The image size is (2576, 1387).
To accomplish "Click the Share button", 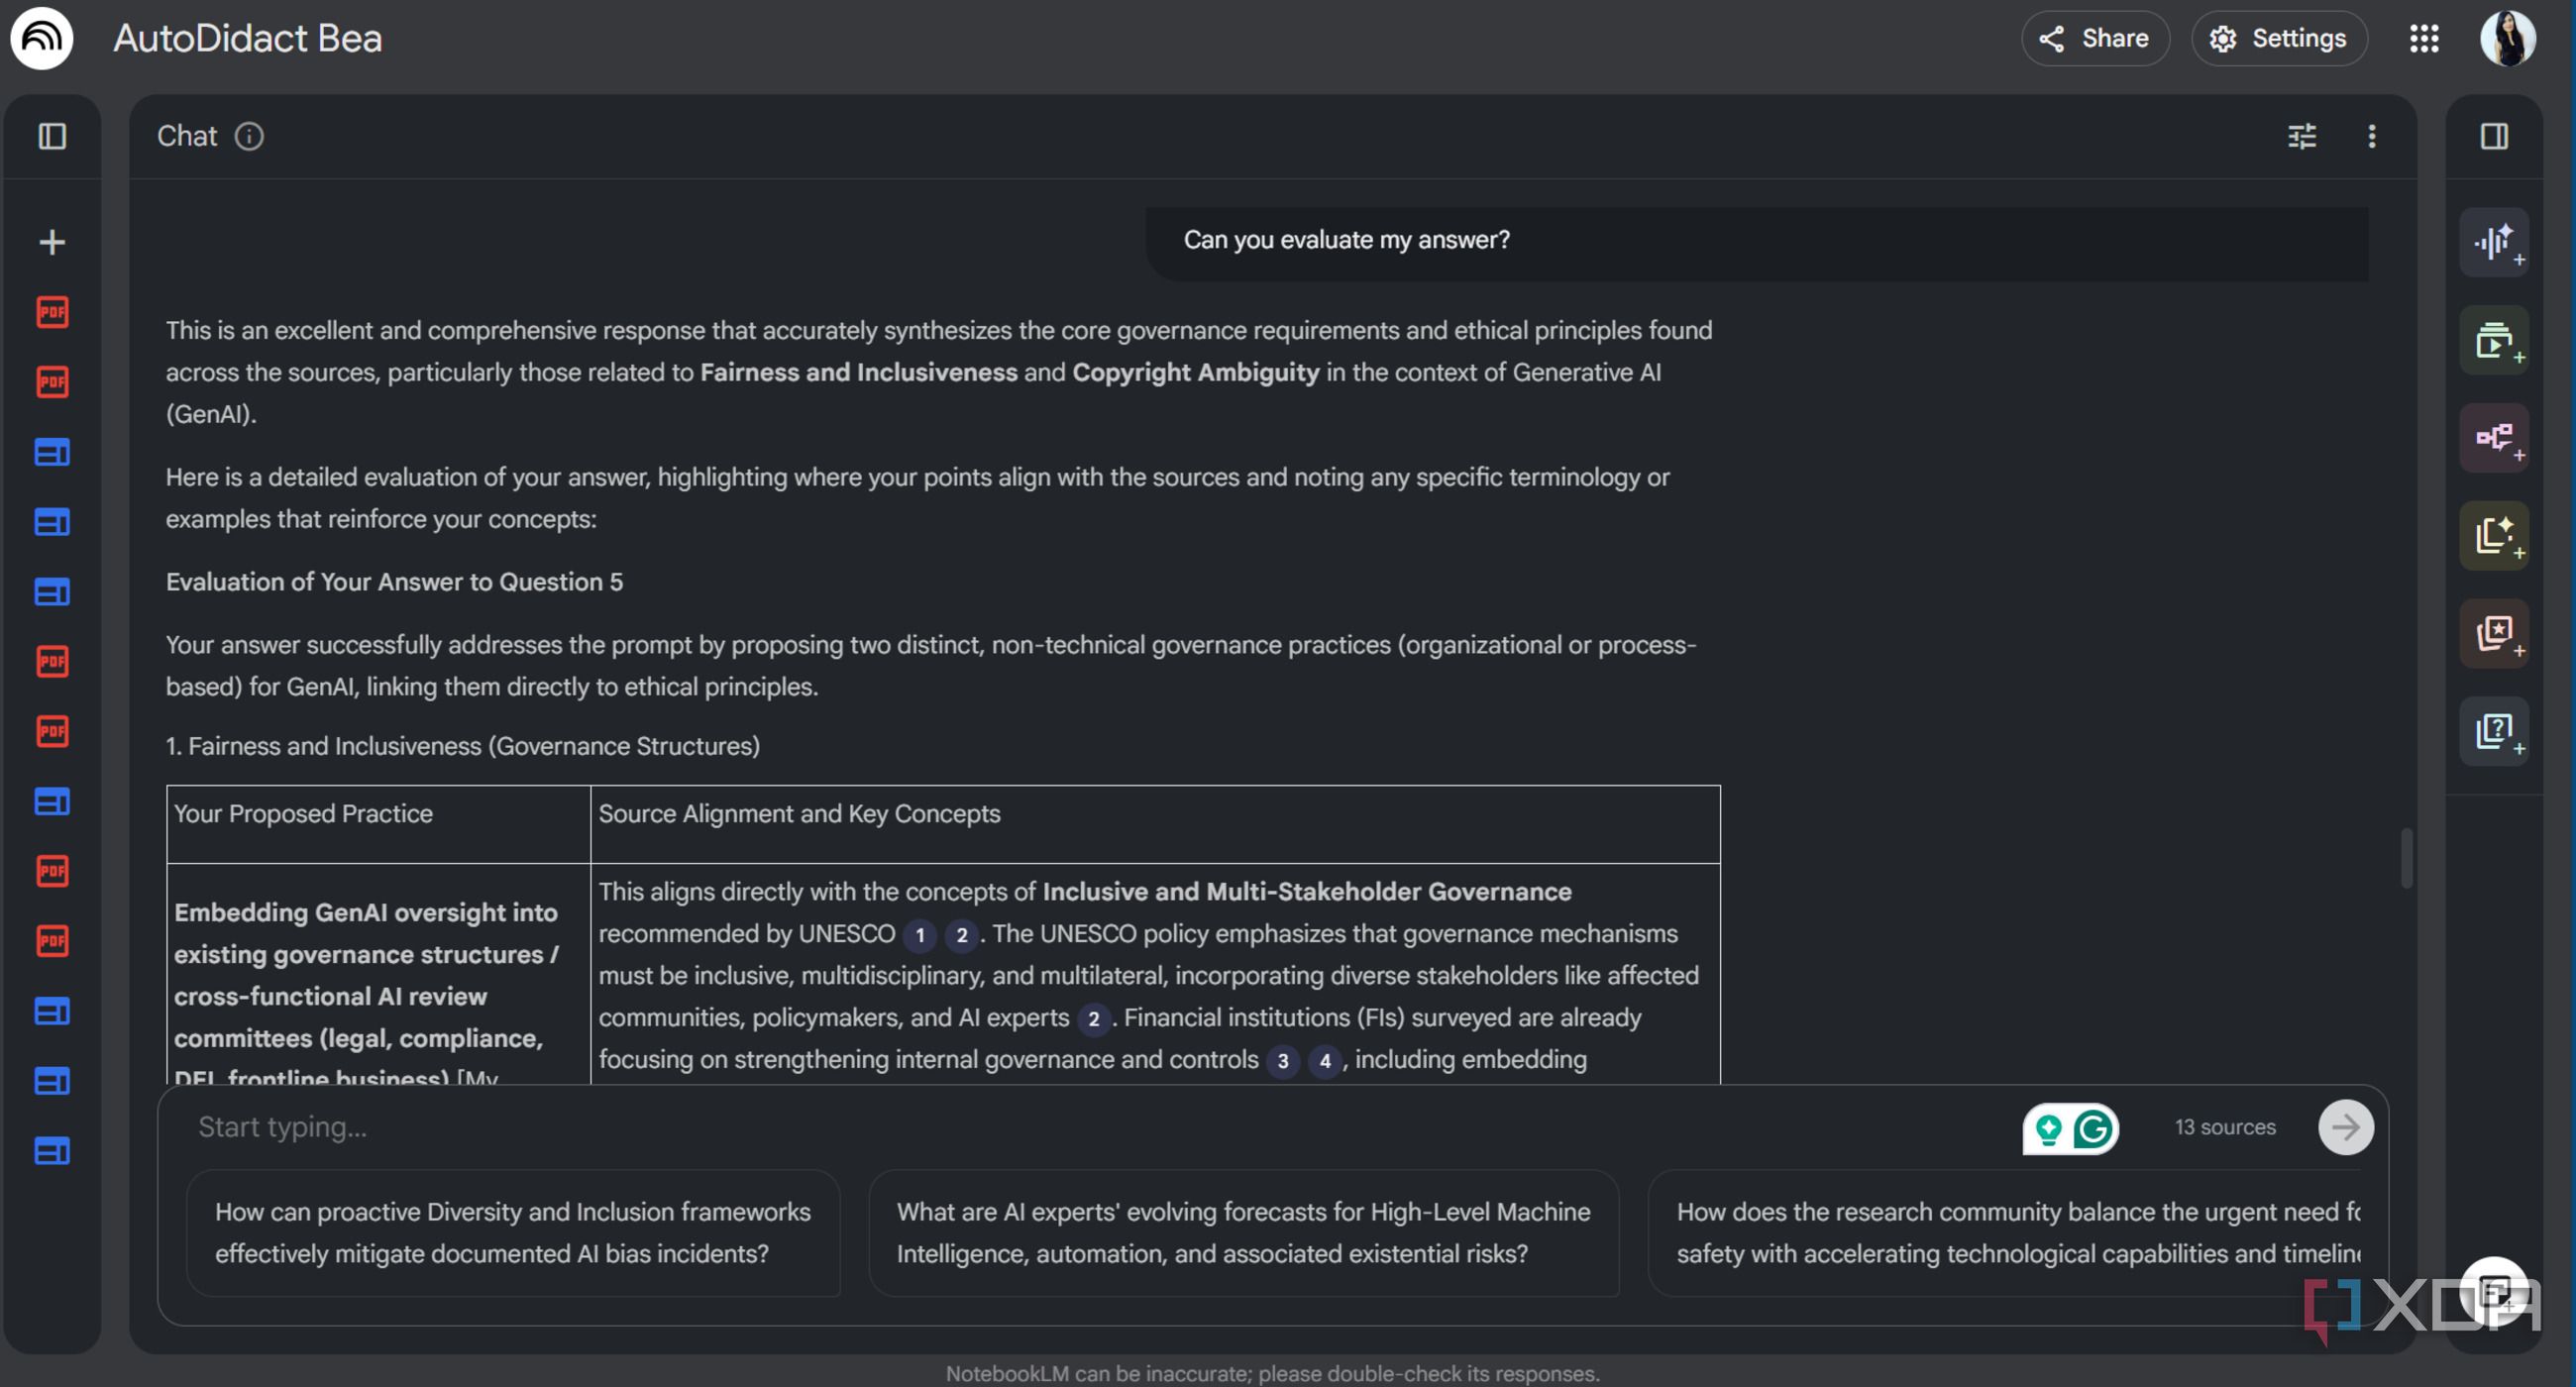I will [2095, 38].
